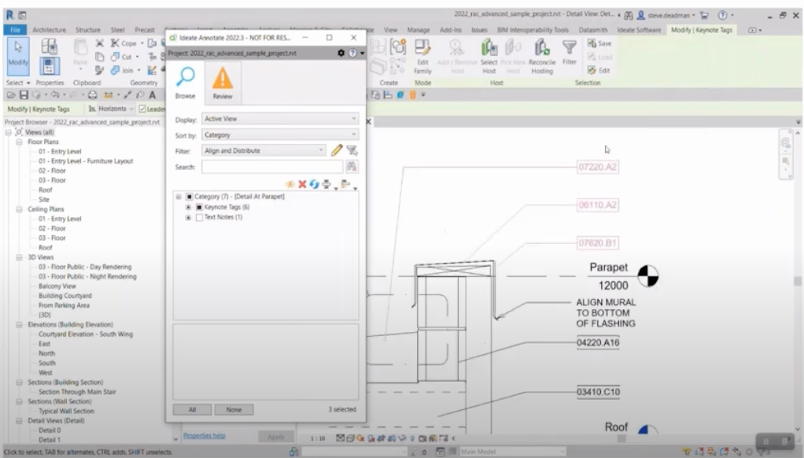Viewport: 804px width, 458px height.
Task: Click the binoculars search icon
Action: tap(352, 167)
